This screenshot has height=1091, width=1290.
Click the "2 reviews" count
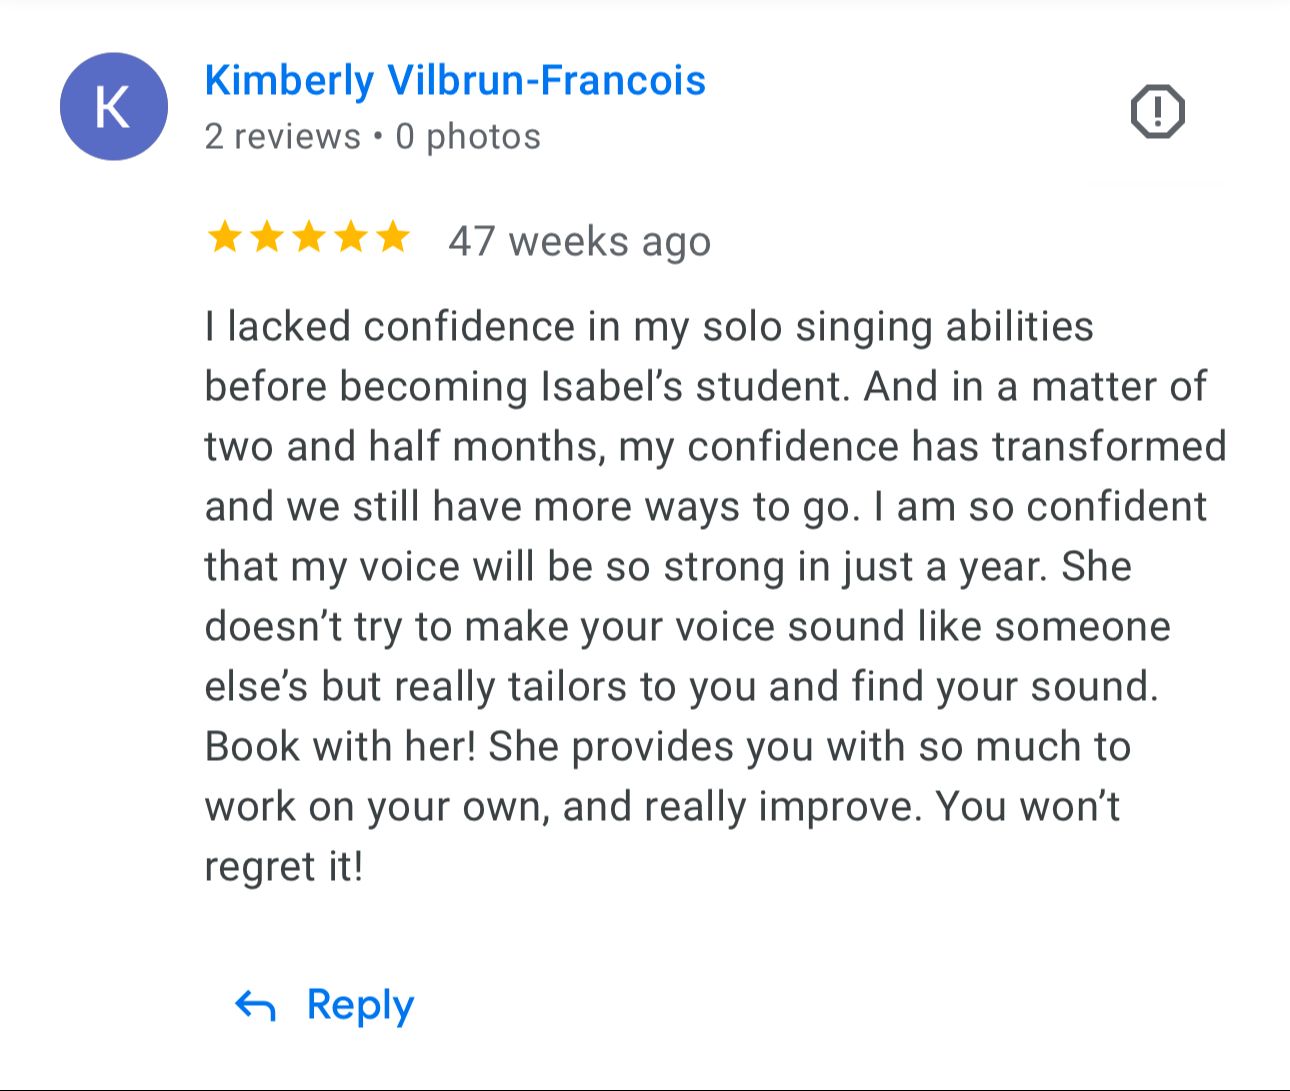pos(282,137)
